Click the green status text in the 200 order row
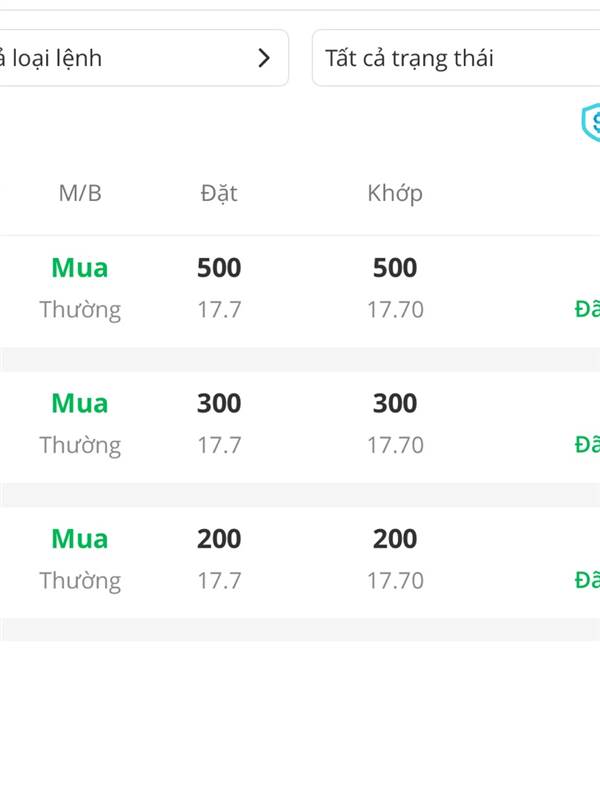This screenshot has width=600, height=800. pos(587,580)
